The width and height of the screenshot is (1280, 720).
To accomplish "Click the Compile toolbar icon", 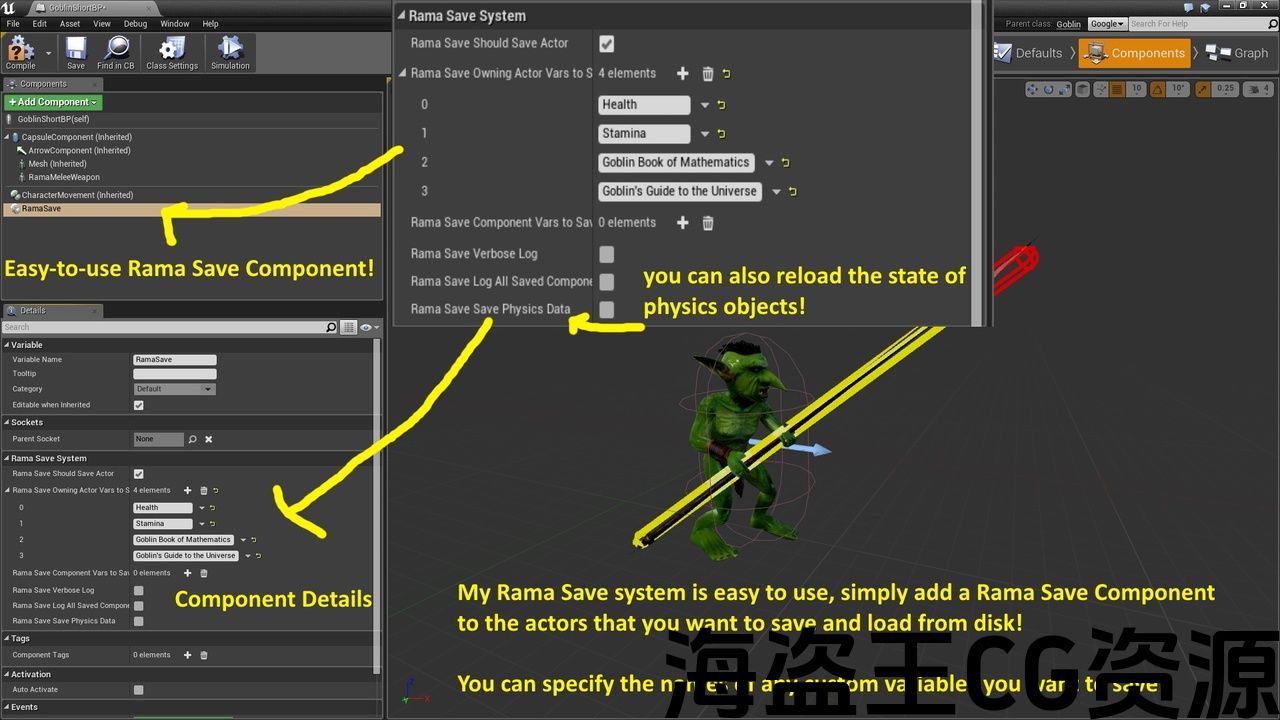I will pyautogui.click(x=20, y=51).
